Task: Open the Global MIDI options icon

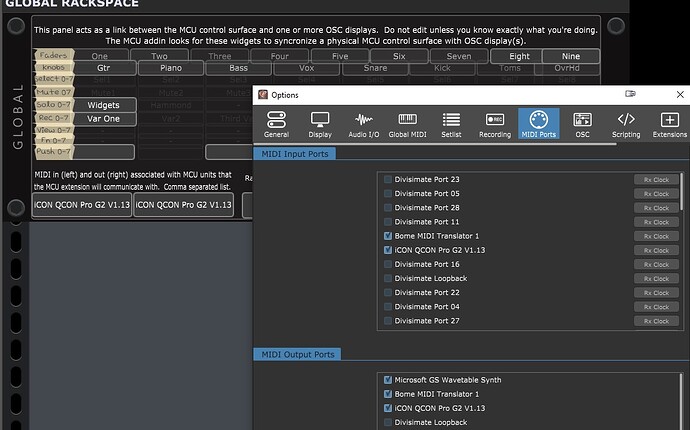Action: coord(407,124)
